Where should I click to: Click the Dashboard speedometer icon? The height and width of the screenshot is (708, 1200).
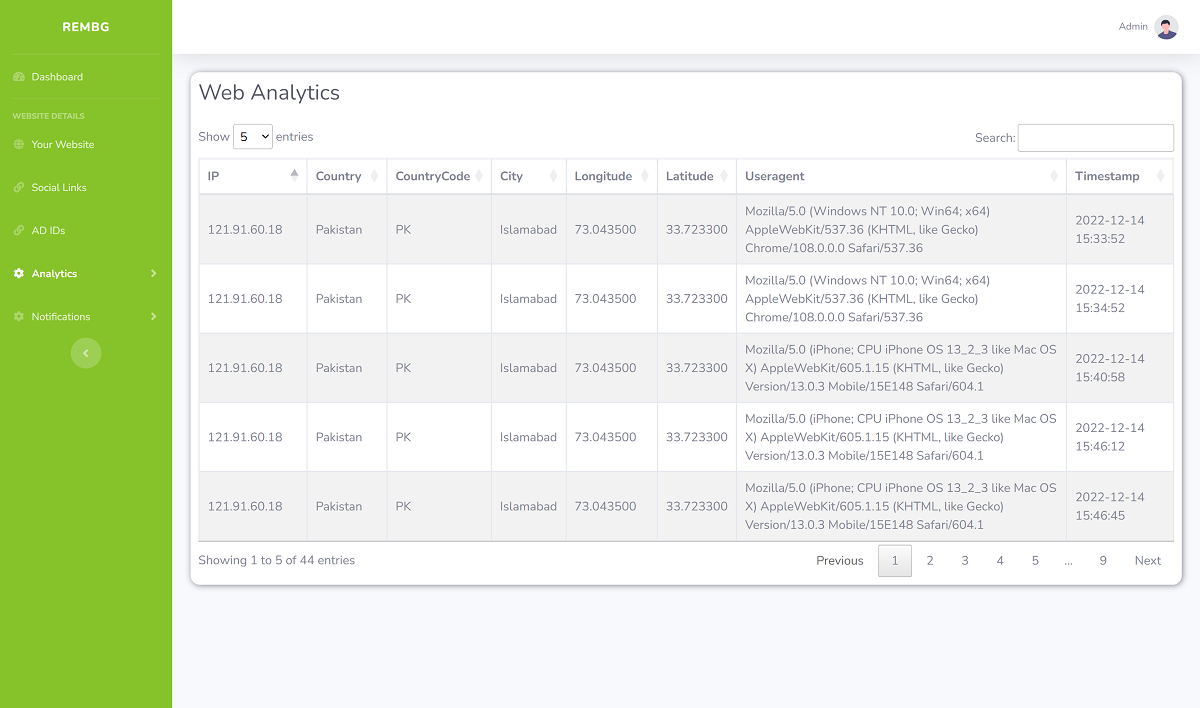click(18, 77)
